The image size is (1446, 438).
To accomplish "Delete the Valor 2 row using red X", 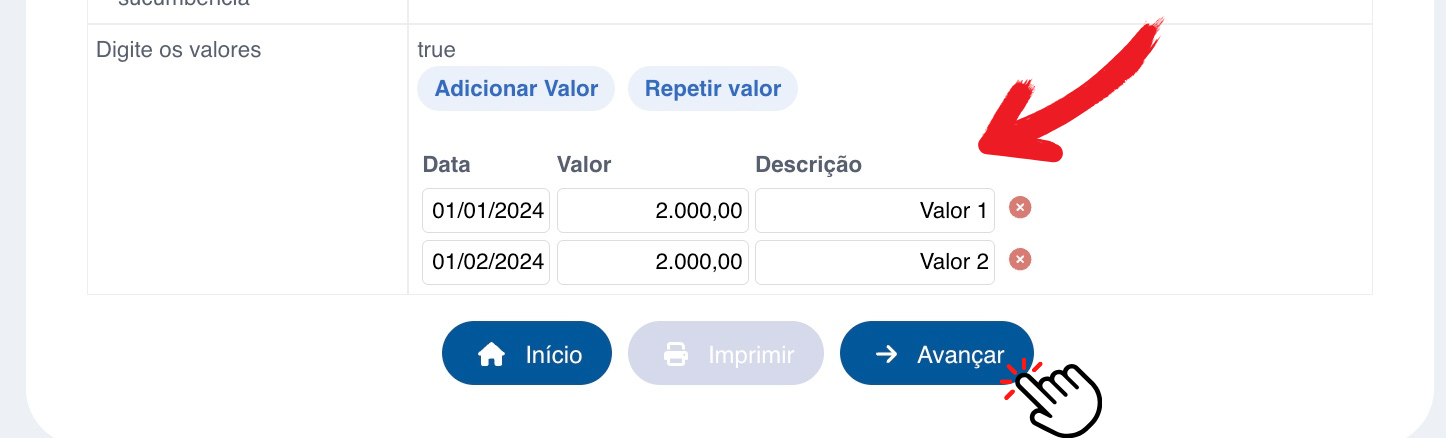I will click(x=1019, y=260).
